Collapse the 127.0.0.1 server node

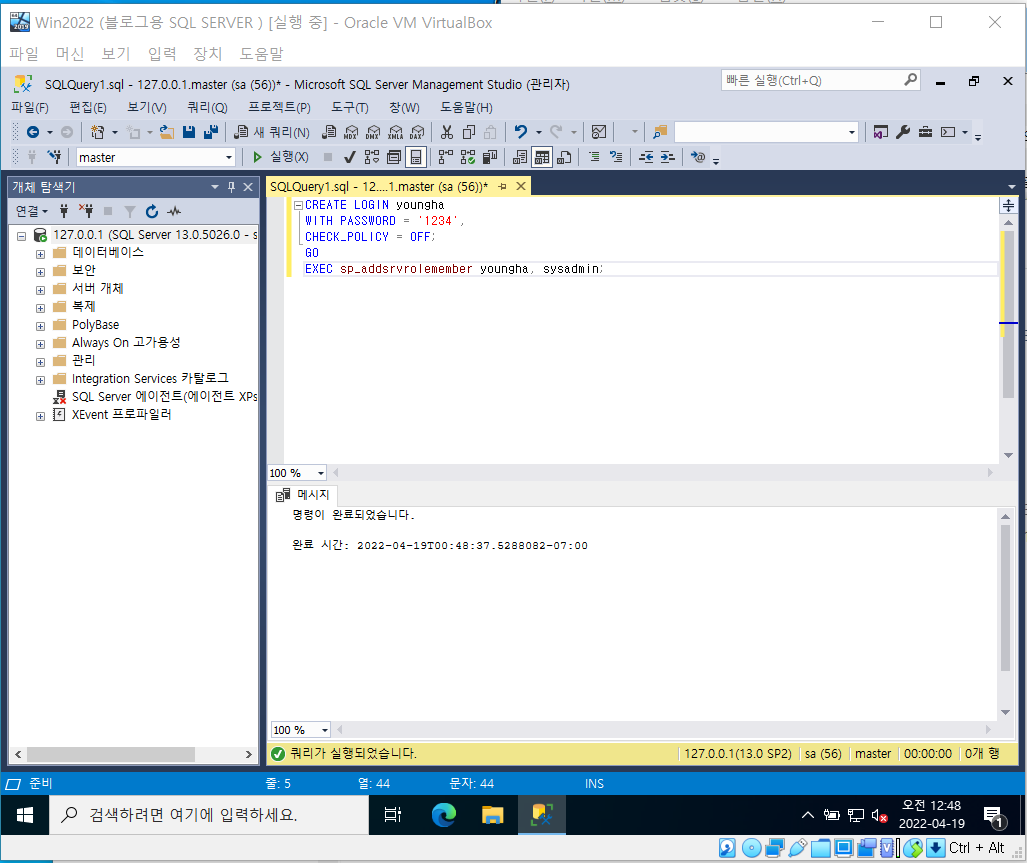21,236
